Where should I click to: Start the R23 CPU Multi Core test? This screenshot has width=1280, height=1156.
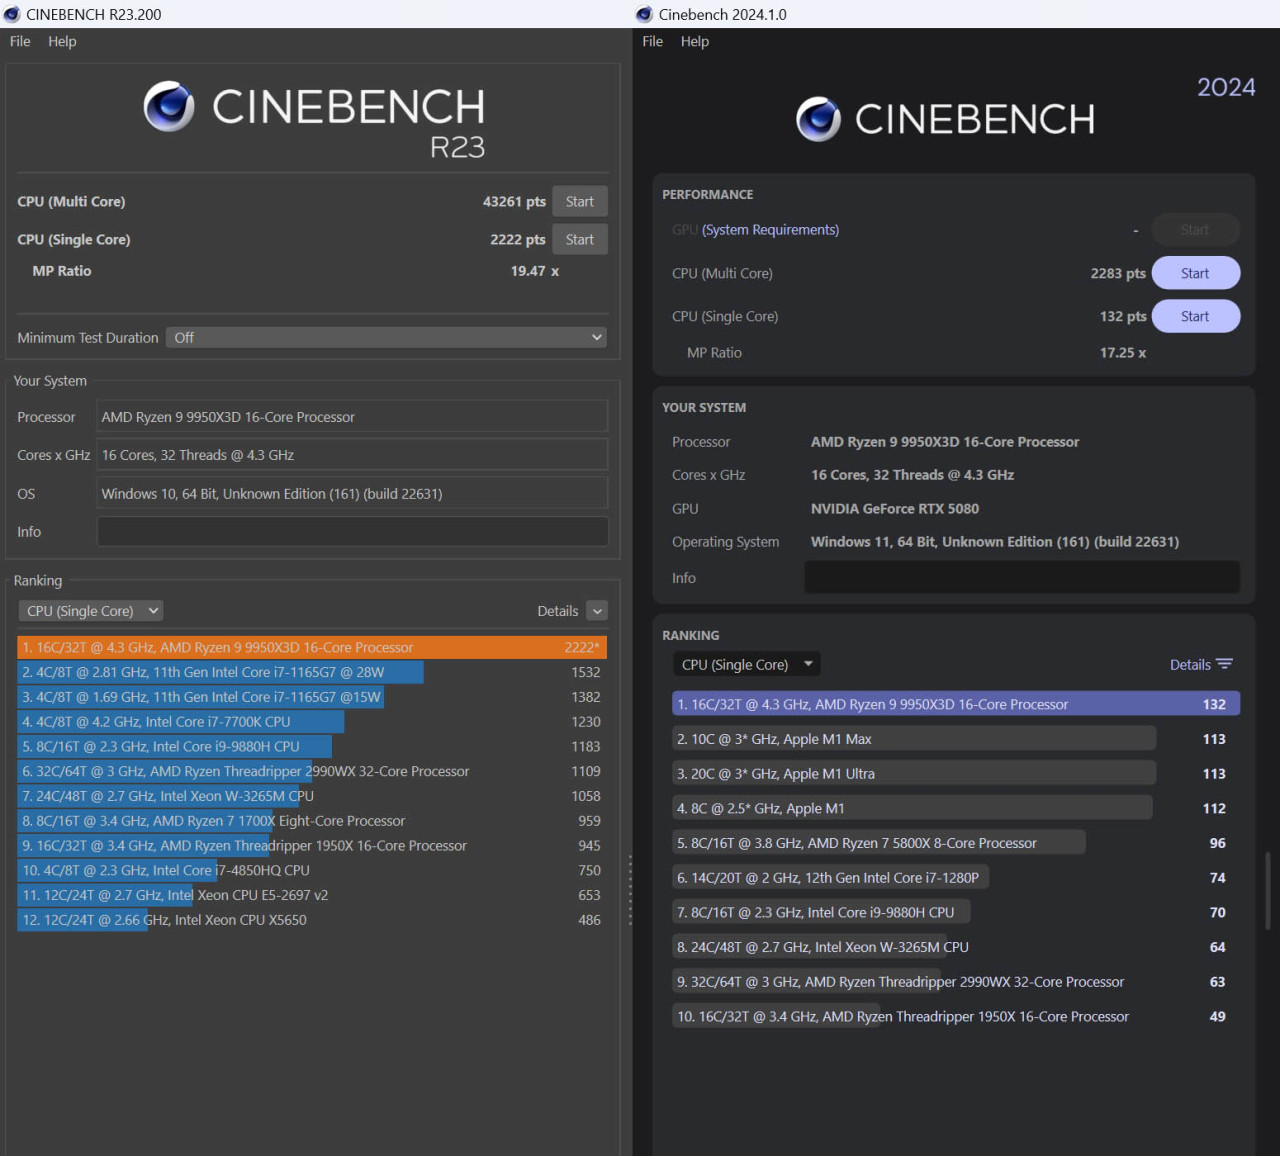click(x=579, y=201)
